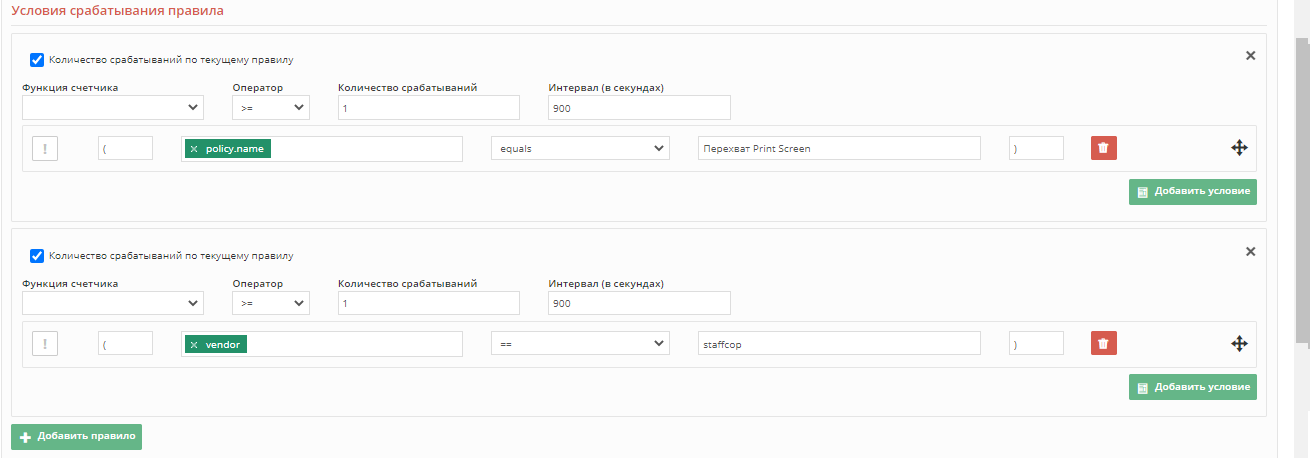Close the first rule block with X

[1250, 56]
